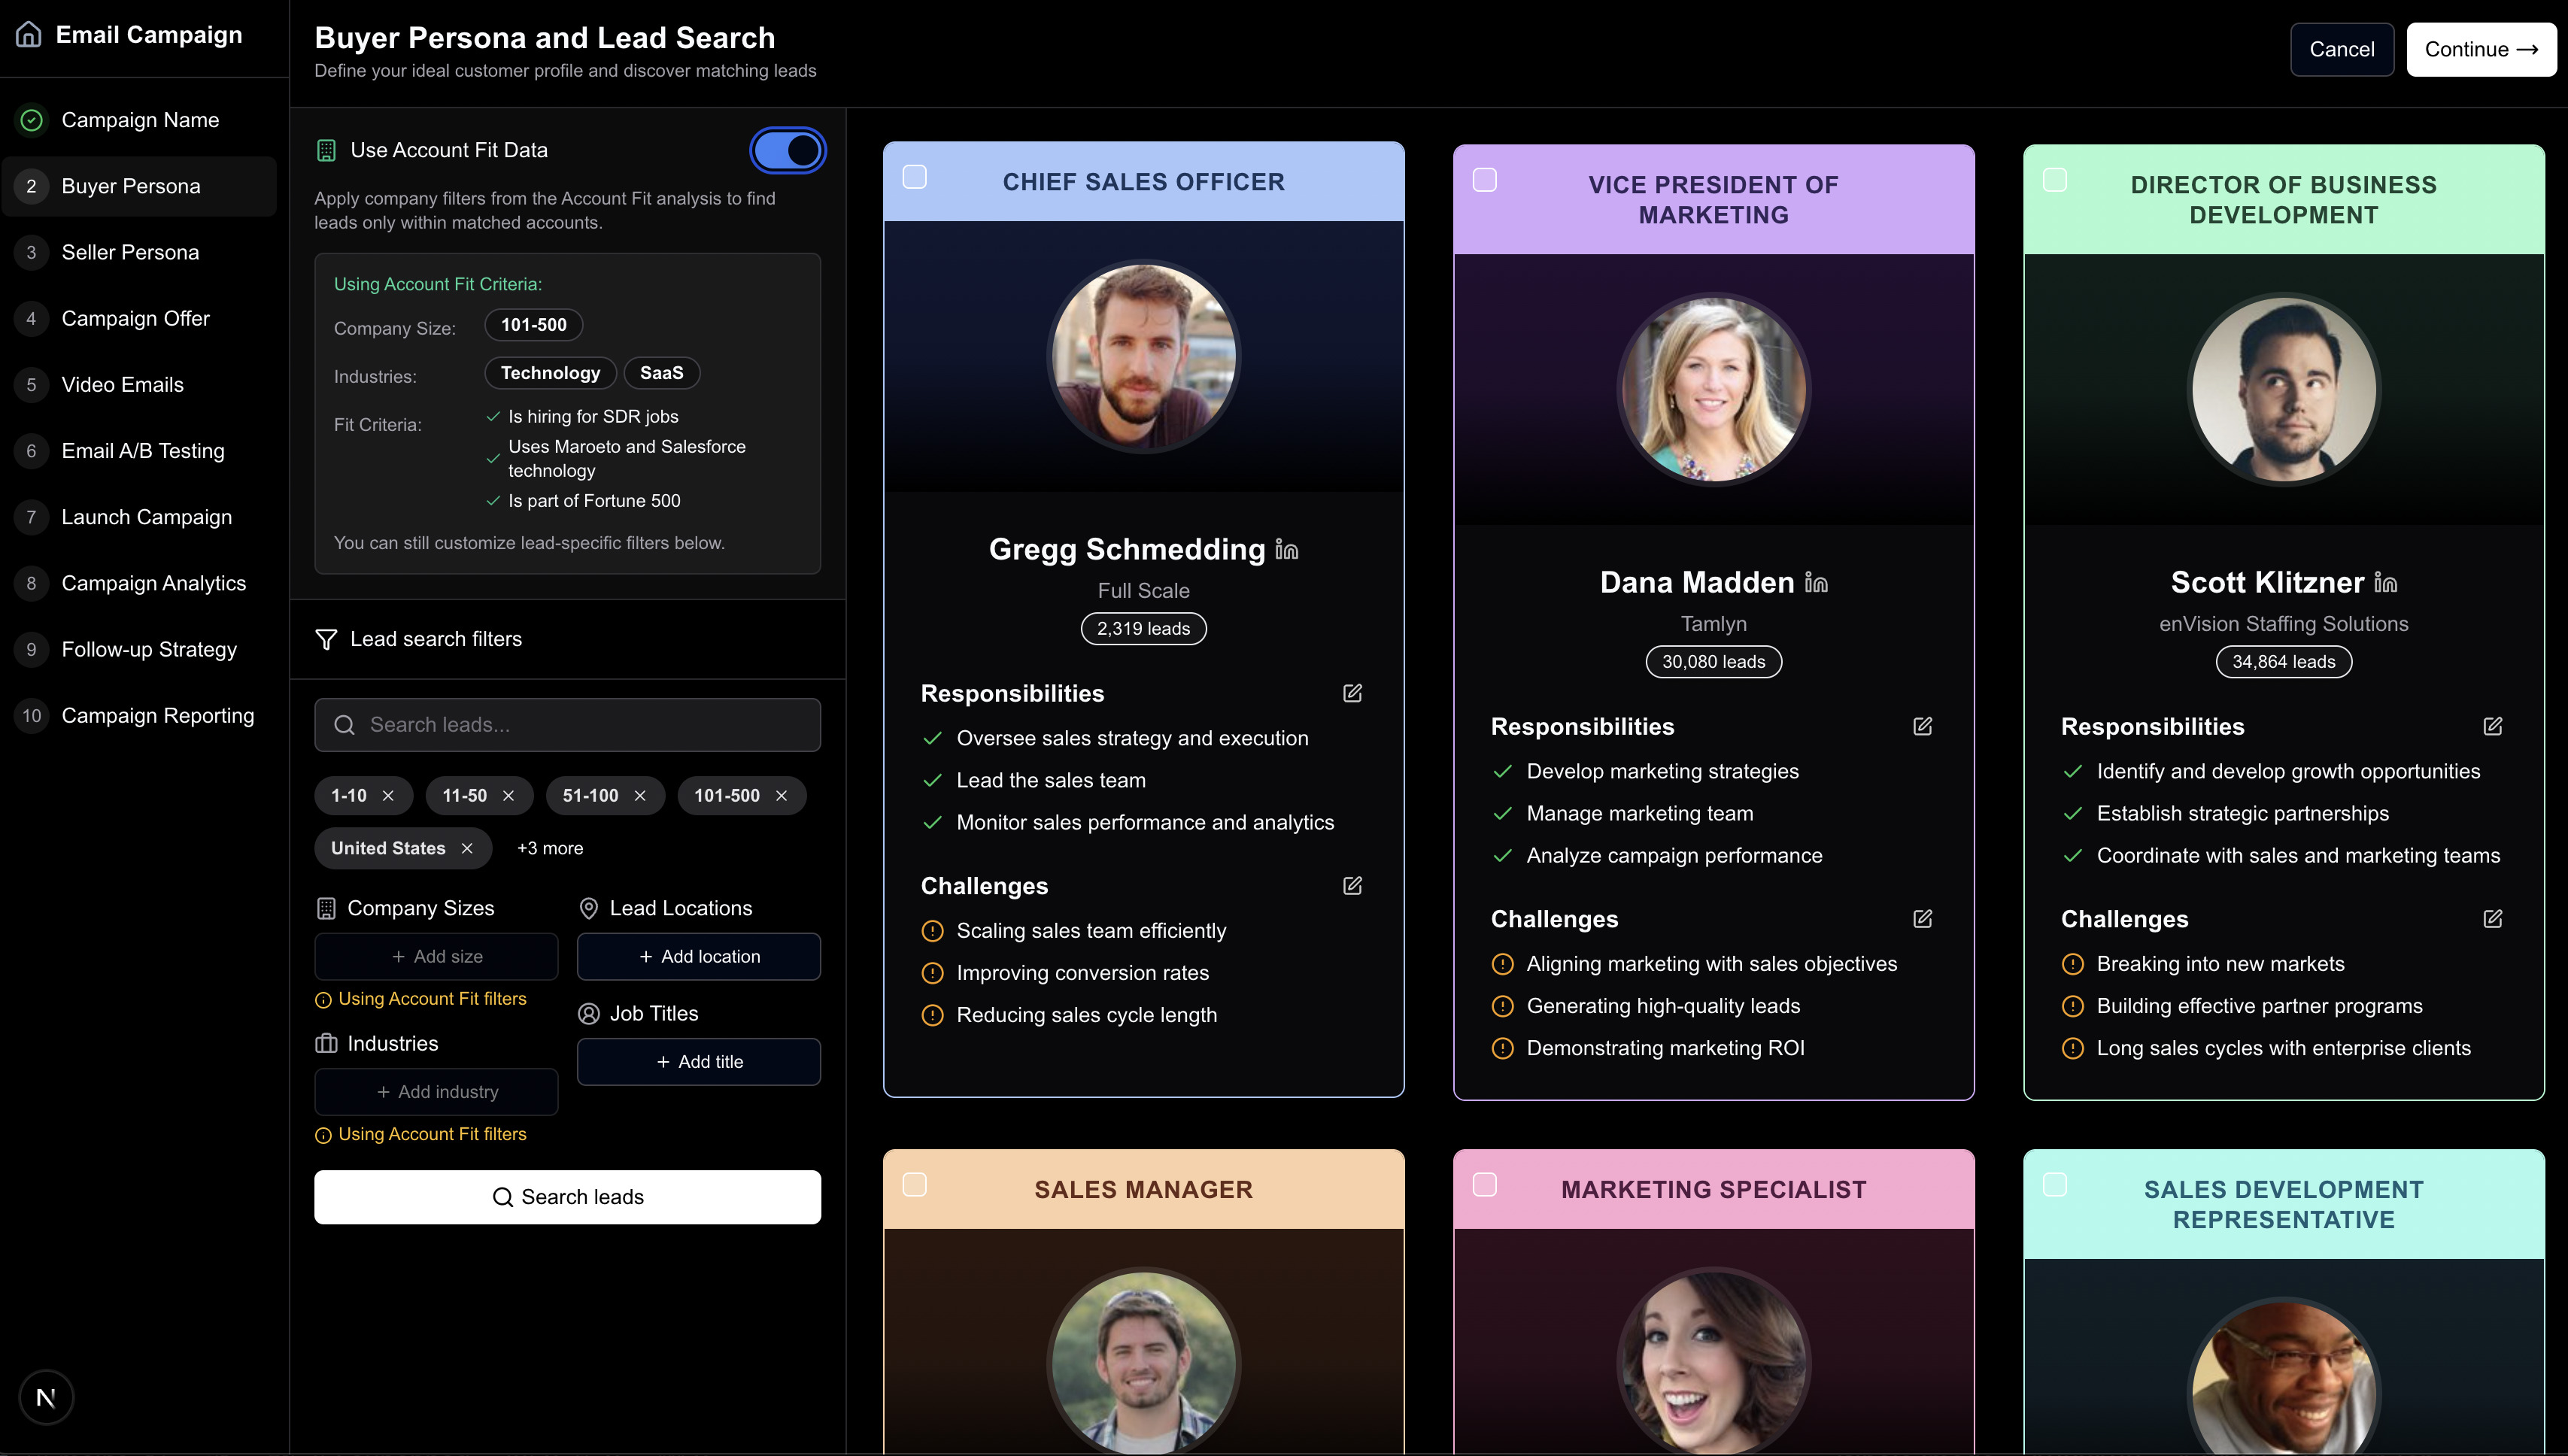Remove the 51-100 filter chip
The image size is (2568, 1456).
click(x=640, y=796)
